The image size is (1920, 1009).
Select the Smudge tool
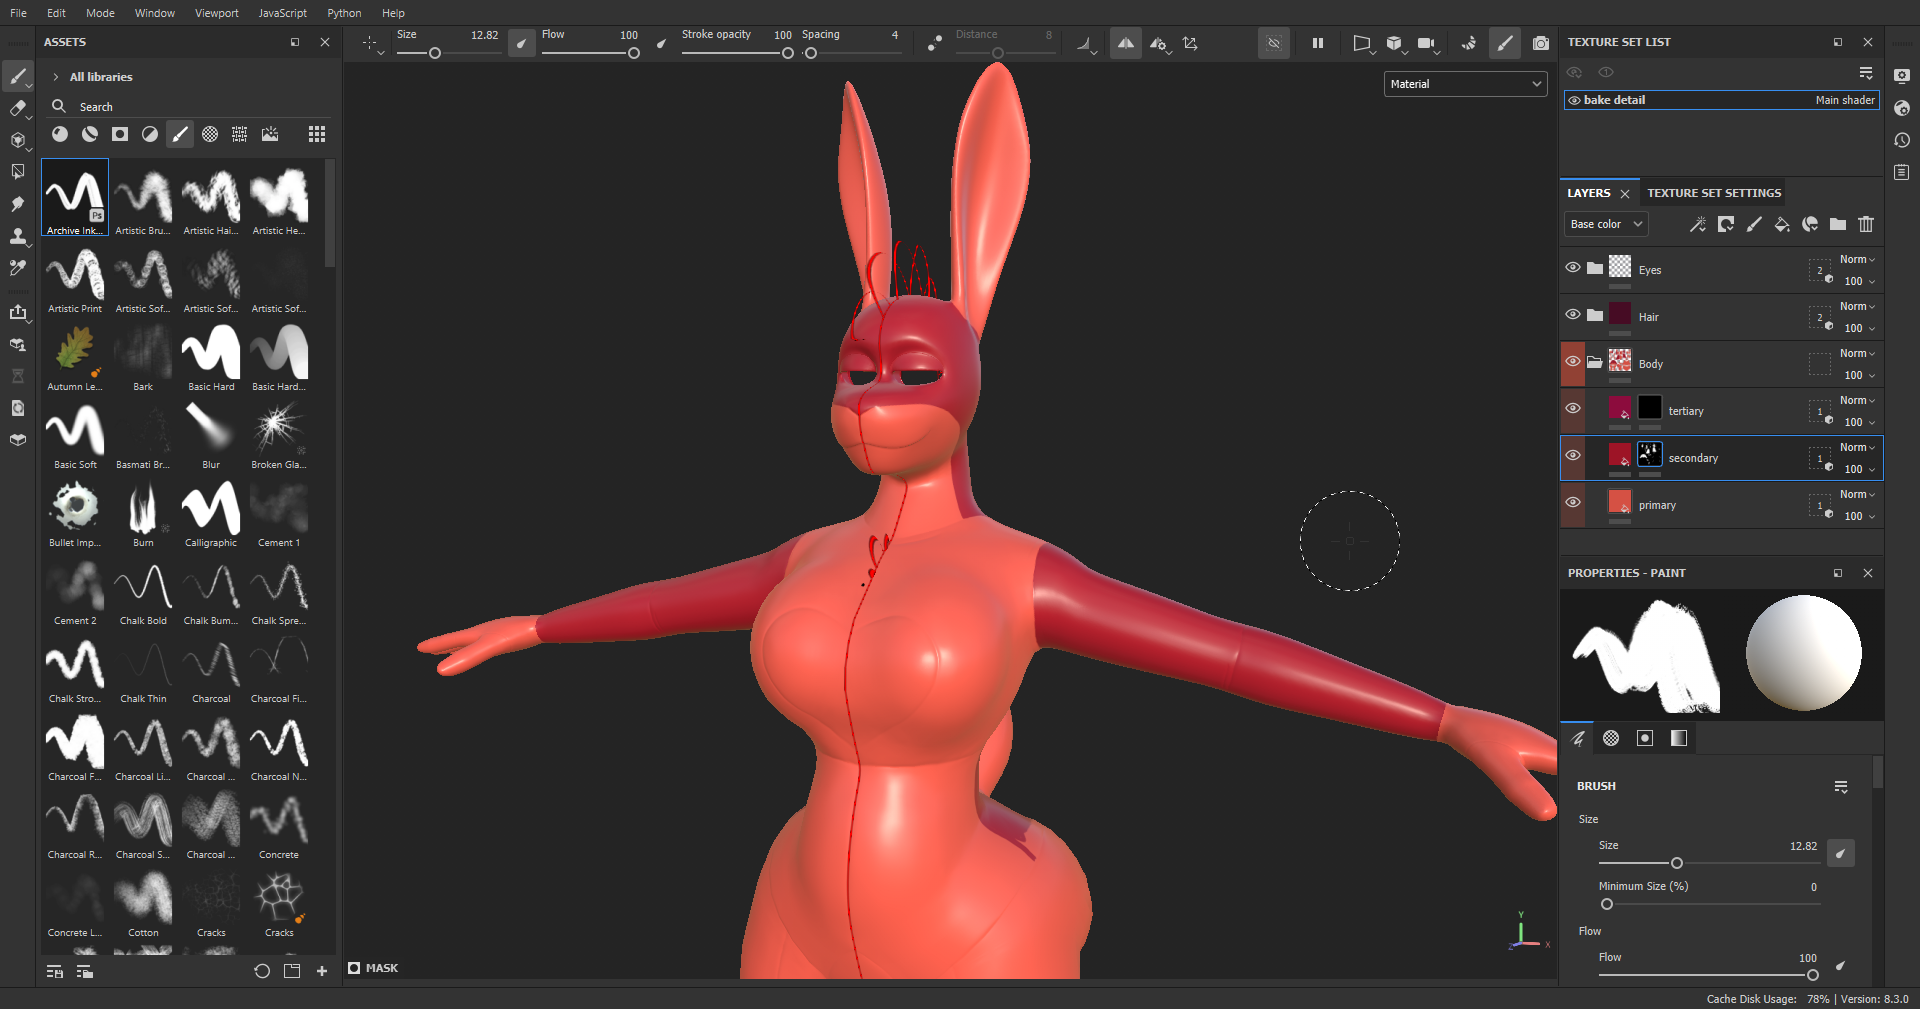pos(18,204)
